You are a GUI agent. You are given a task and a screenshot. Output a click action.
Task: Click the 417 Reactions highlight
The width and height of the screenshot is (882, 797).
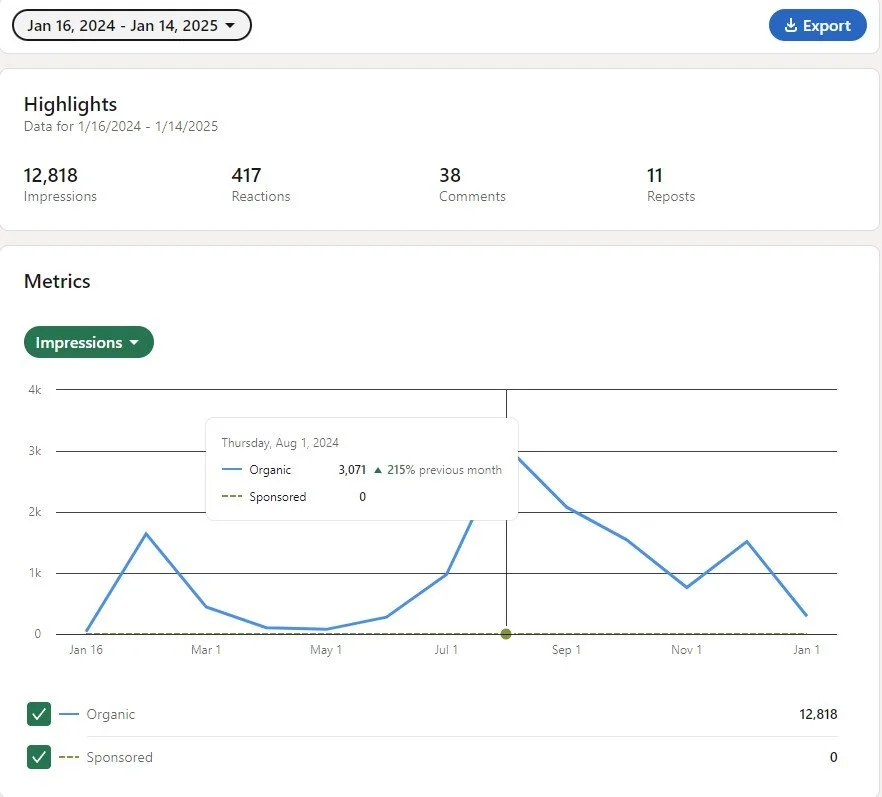(261, 184)
